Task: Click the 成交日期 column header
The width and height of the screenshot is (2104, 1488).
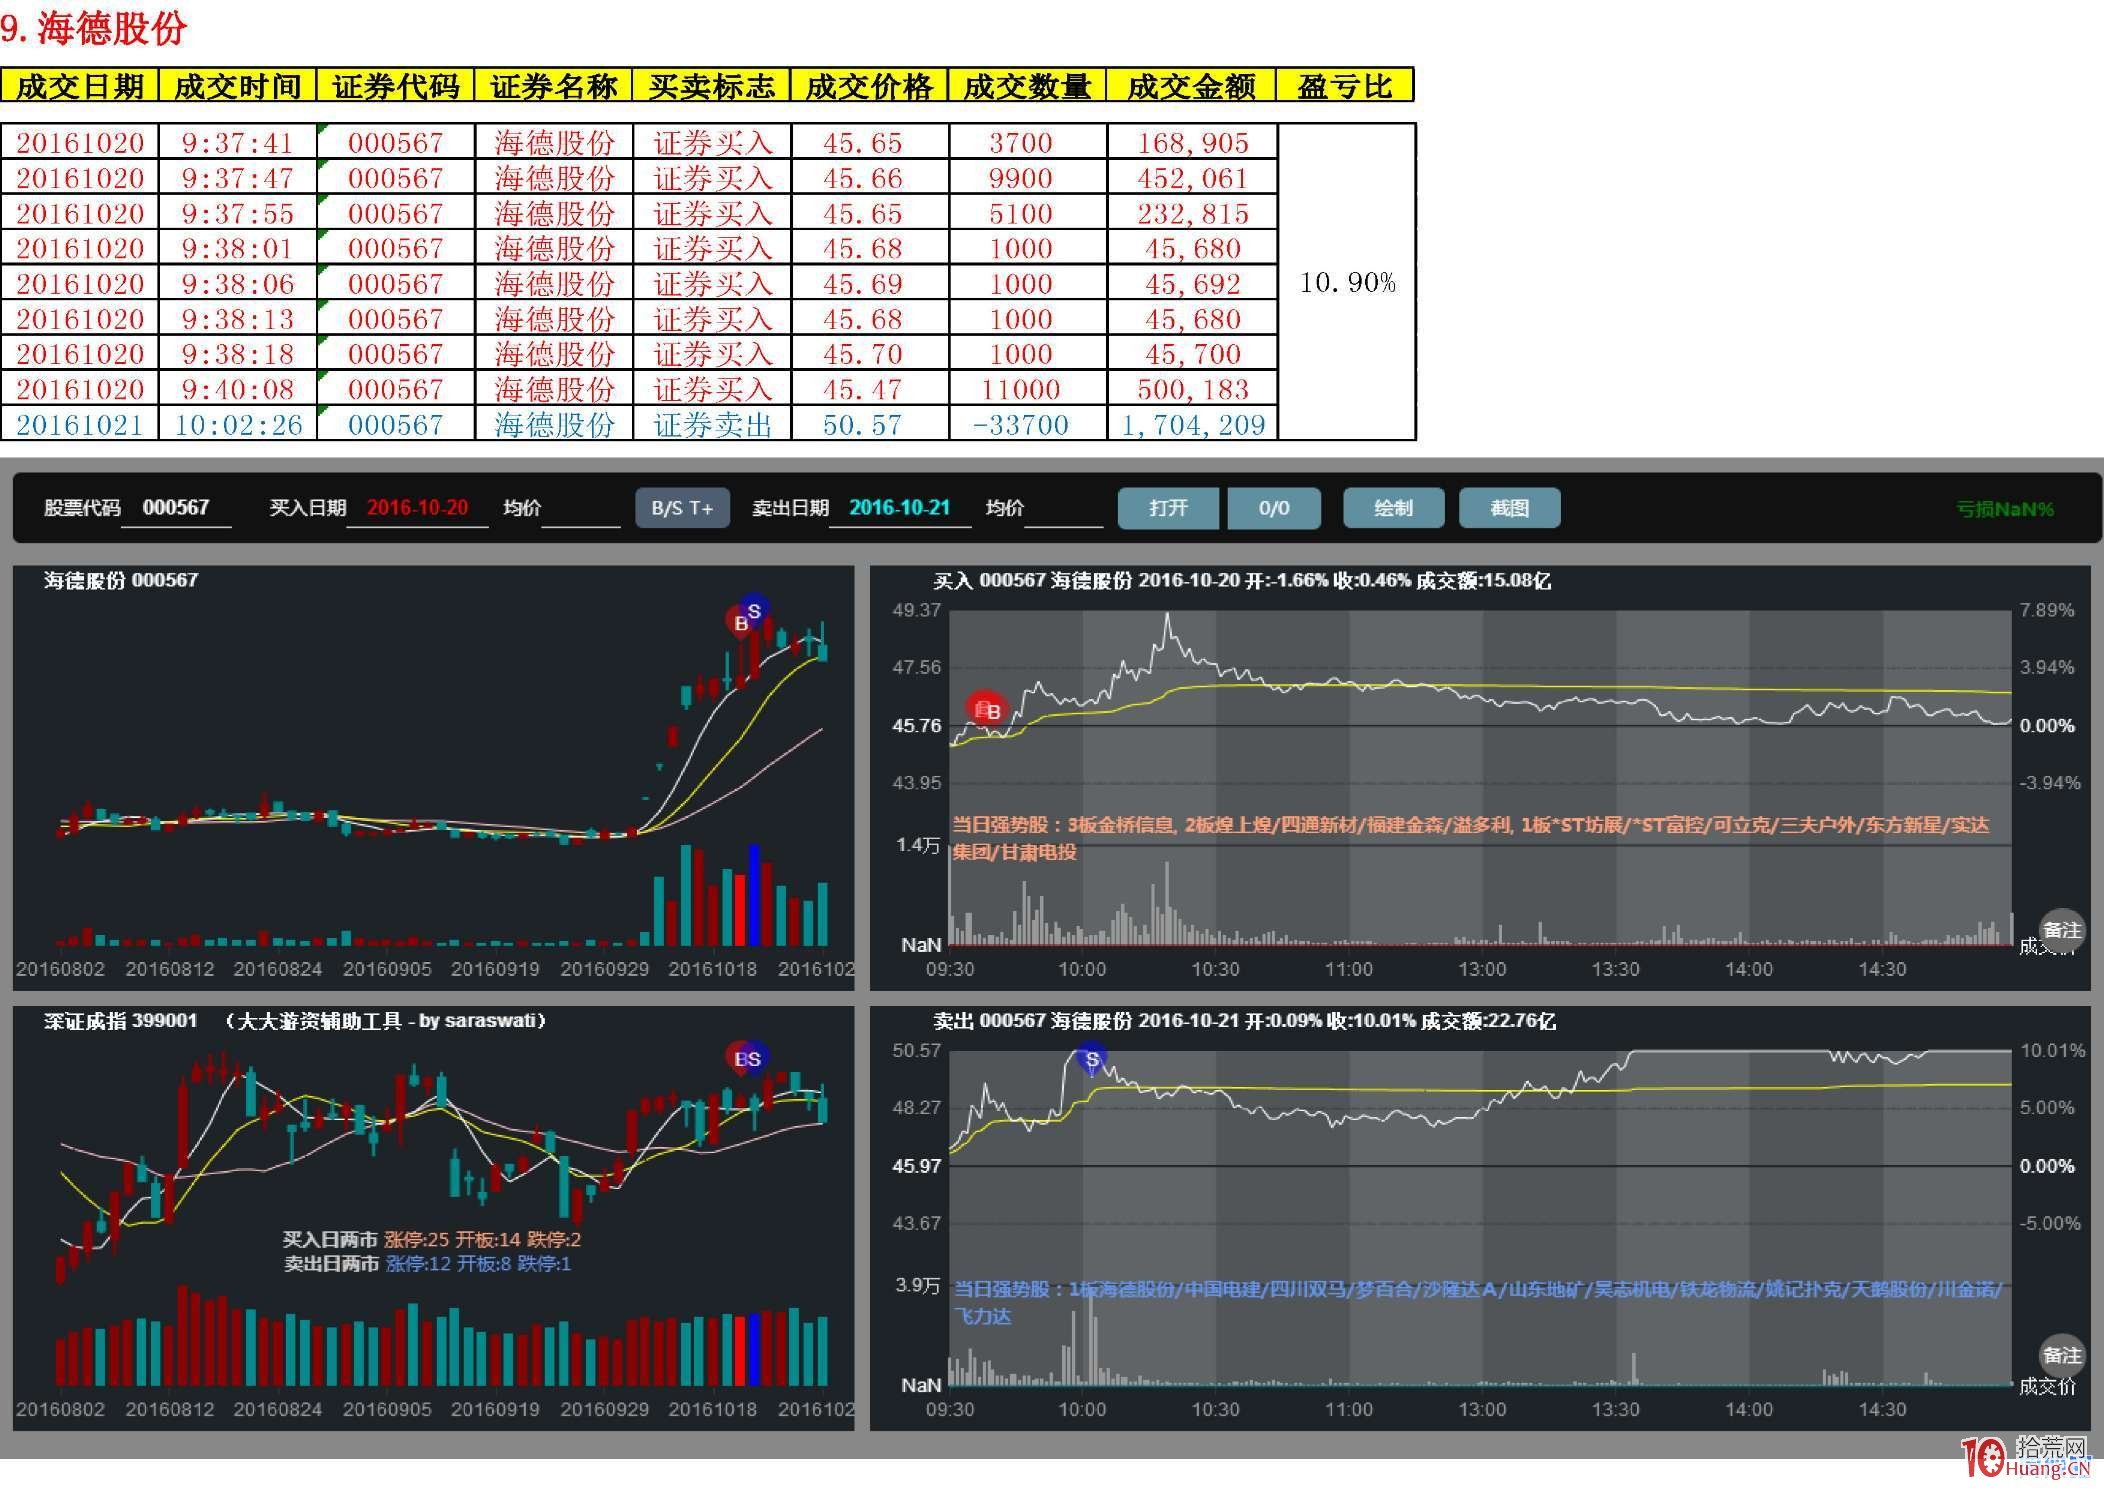Action: click(79, 86)
